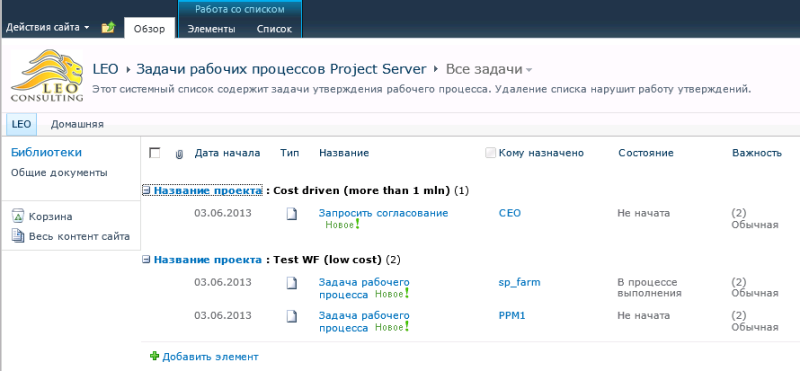Click document icon in sp_farm task row
Viewport: 800px width, 371px height.
click(x=291, y=283)
